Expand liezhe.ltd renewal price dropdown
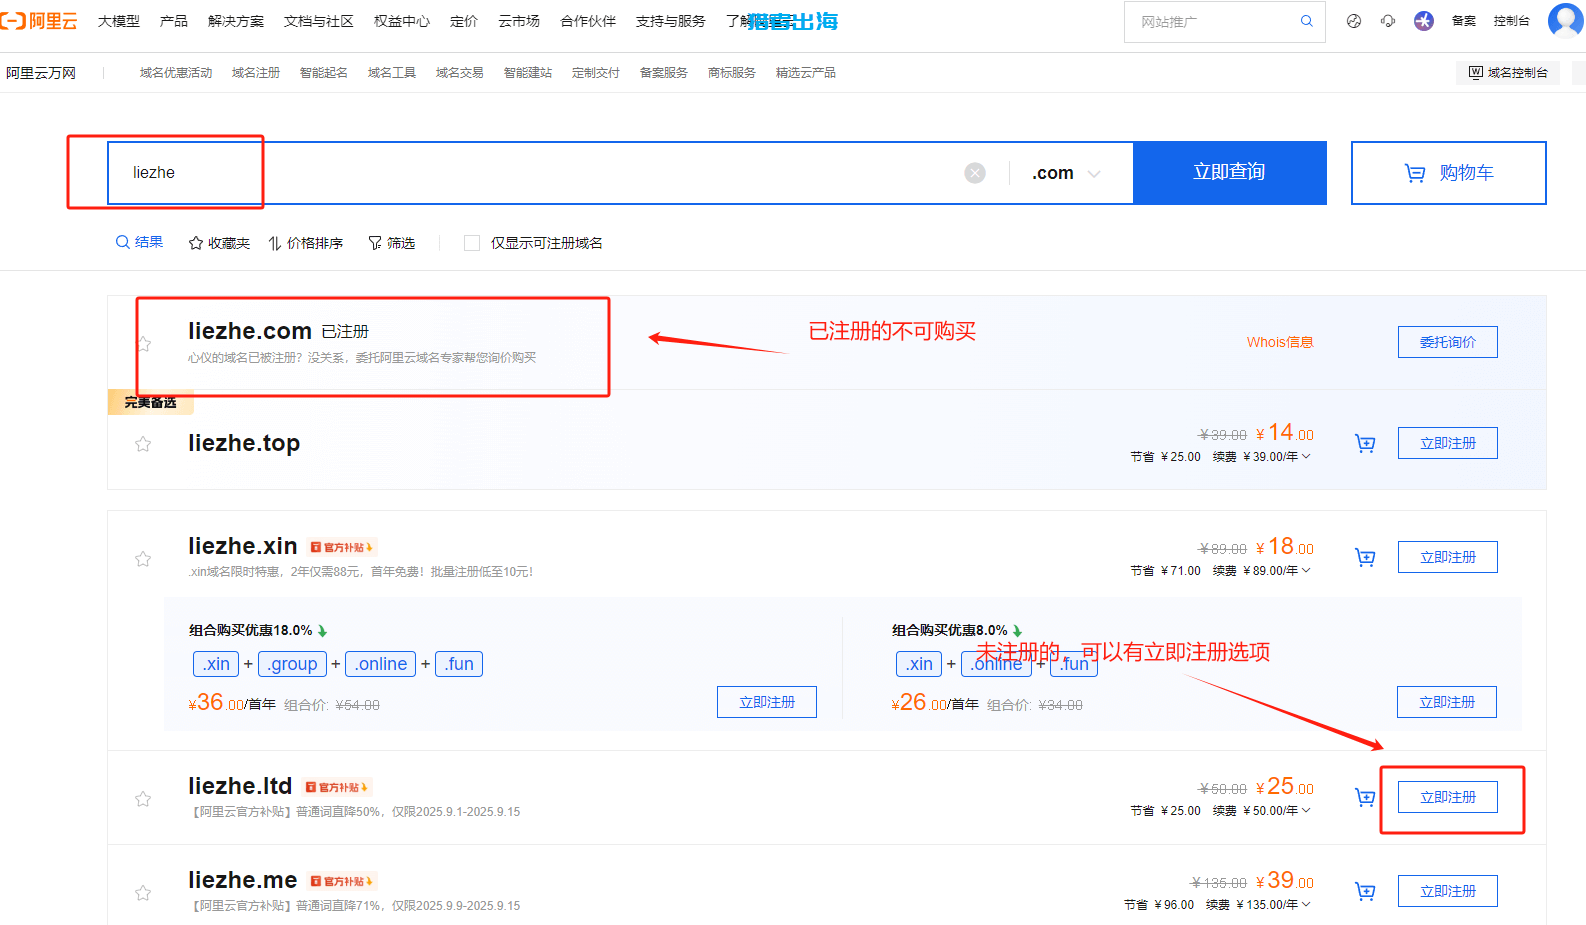Image resolution: width=1586 pixels, height=925 pixels. tap(1306, 810)
